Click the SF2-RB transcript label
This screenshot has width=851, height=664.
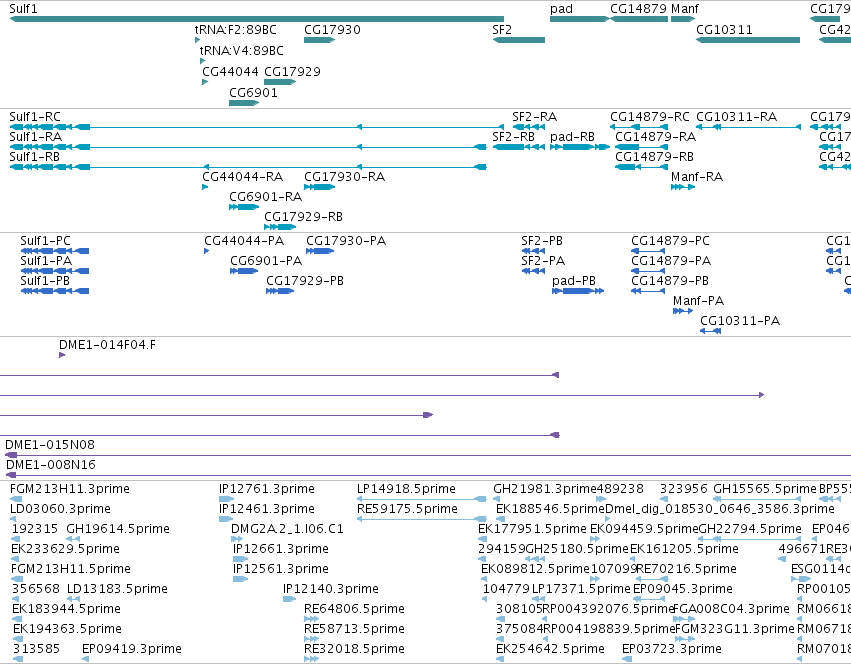point(513,137)
